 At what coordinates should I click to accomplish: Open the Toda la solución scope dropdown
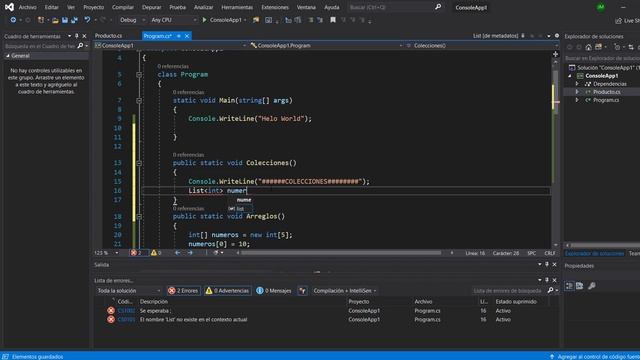[x=129, y=291]
